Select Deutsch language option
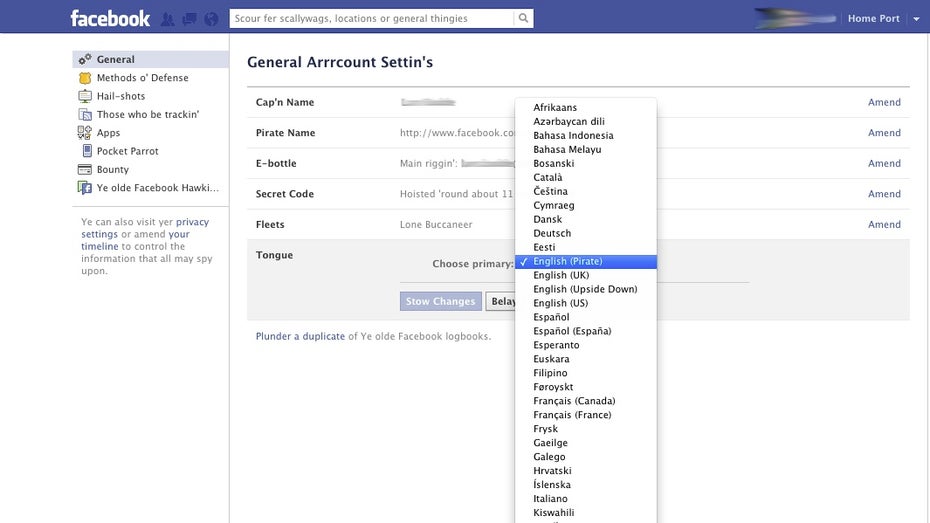The width and height of the screenshot is (930, 523). [x=586, y=233]
